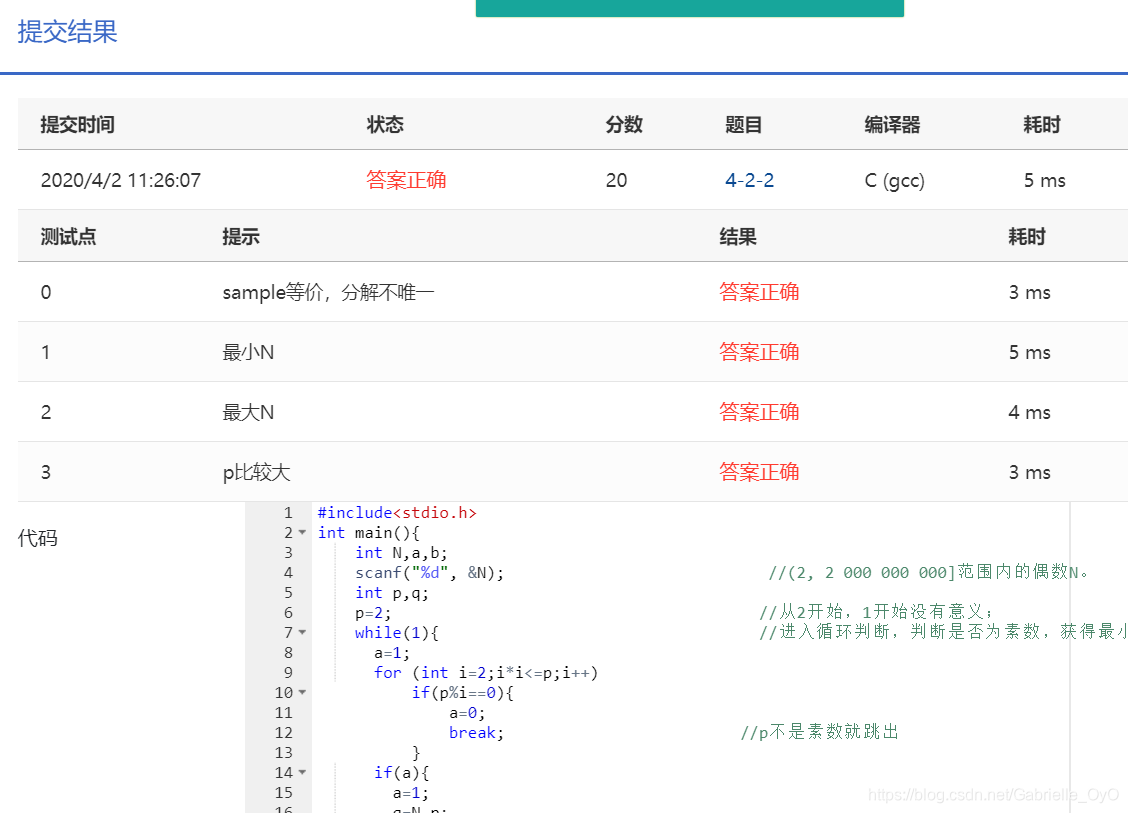Click the red 答案正确 submission status
Screen dimensions: 1128x813
click(406, 180)
